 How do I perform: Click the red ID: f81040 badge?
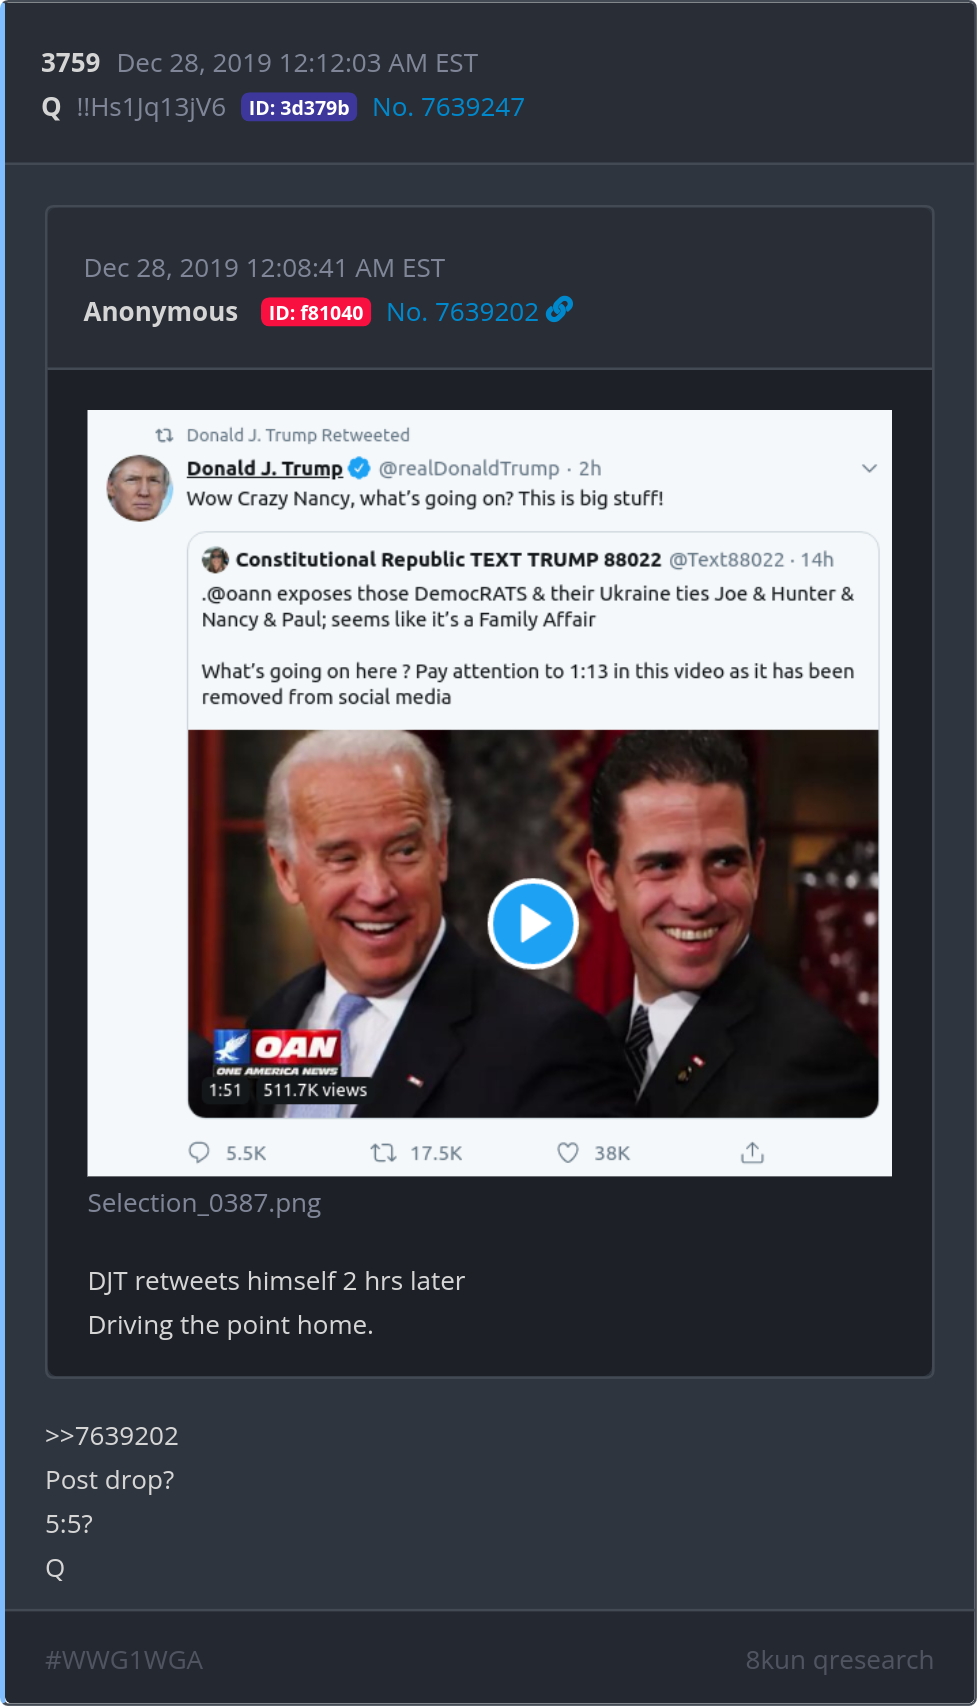[x=316, y=313]
